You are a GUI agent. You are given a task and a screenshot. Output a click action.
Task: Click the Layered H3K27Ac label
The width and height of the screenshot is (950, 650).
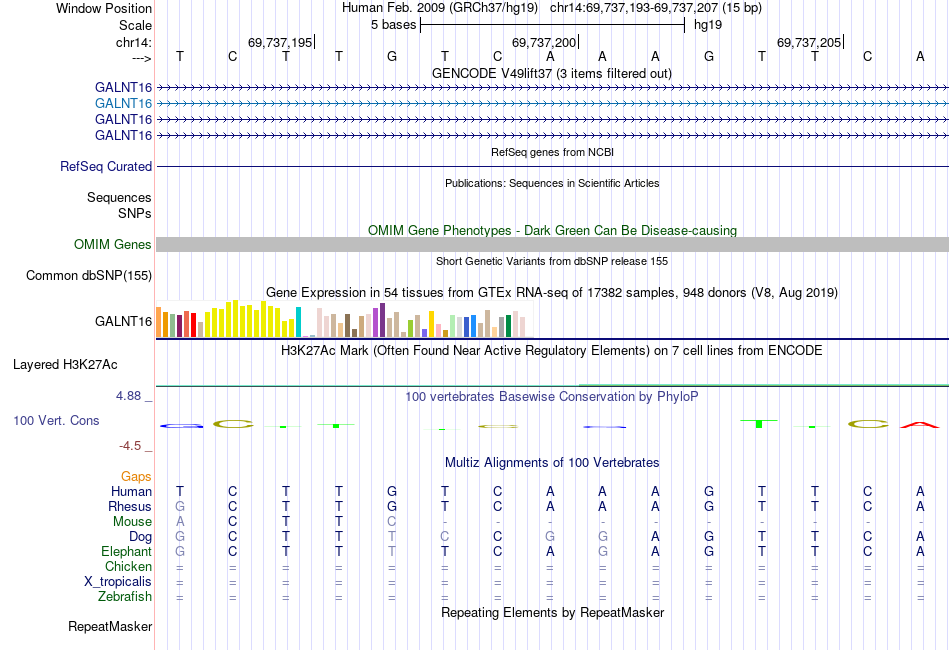pyautogui.click(x=65, y=365)
